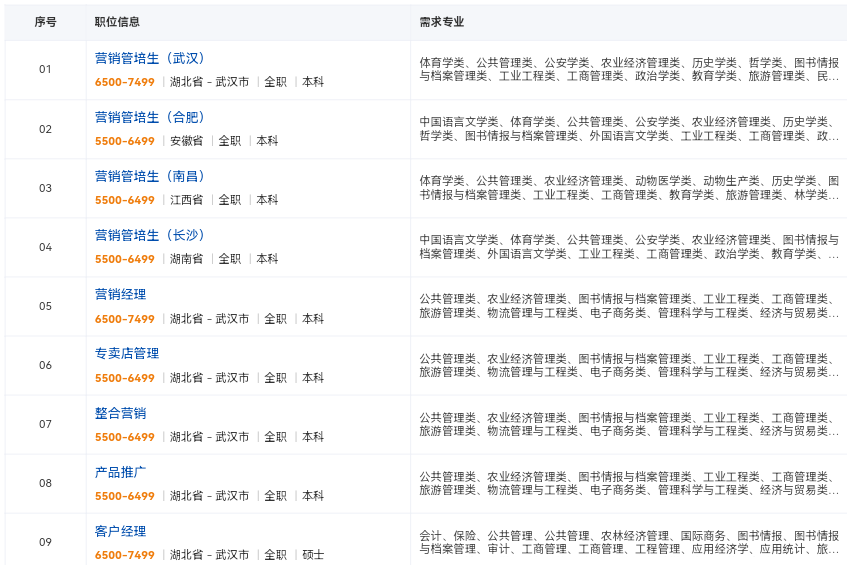Screen dimensions: 847x565
Task: Open the 整合营销 job listing
Action: (x=120, y=412)
